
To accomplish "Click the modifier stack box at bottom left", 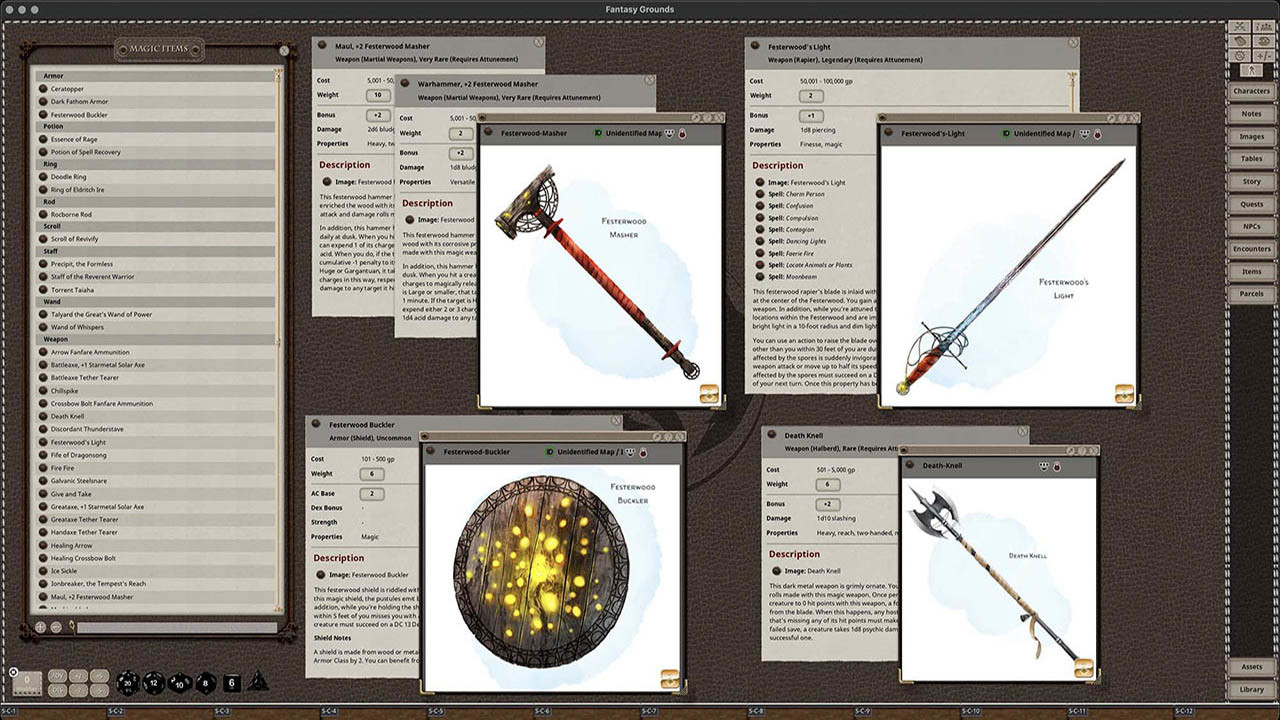I will tap(26, 681).
